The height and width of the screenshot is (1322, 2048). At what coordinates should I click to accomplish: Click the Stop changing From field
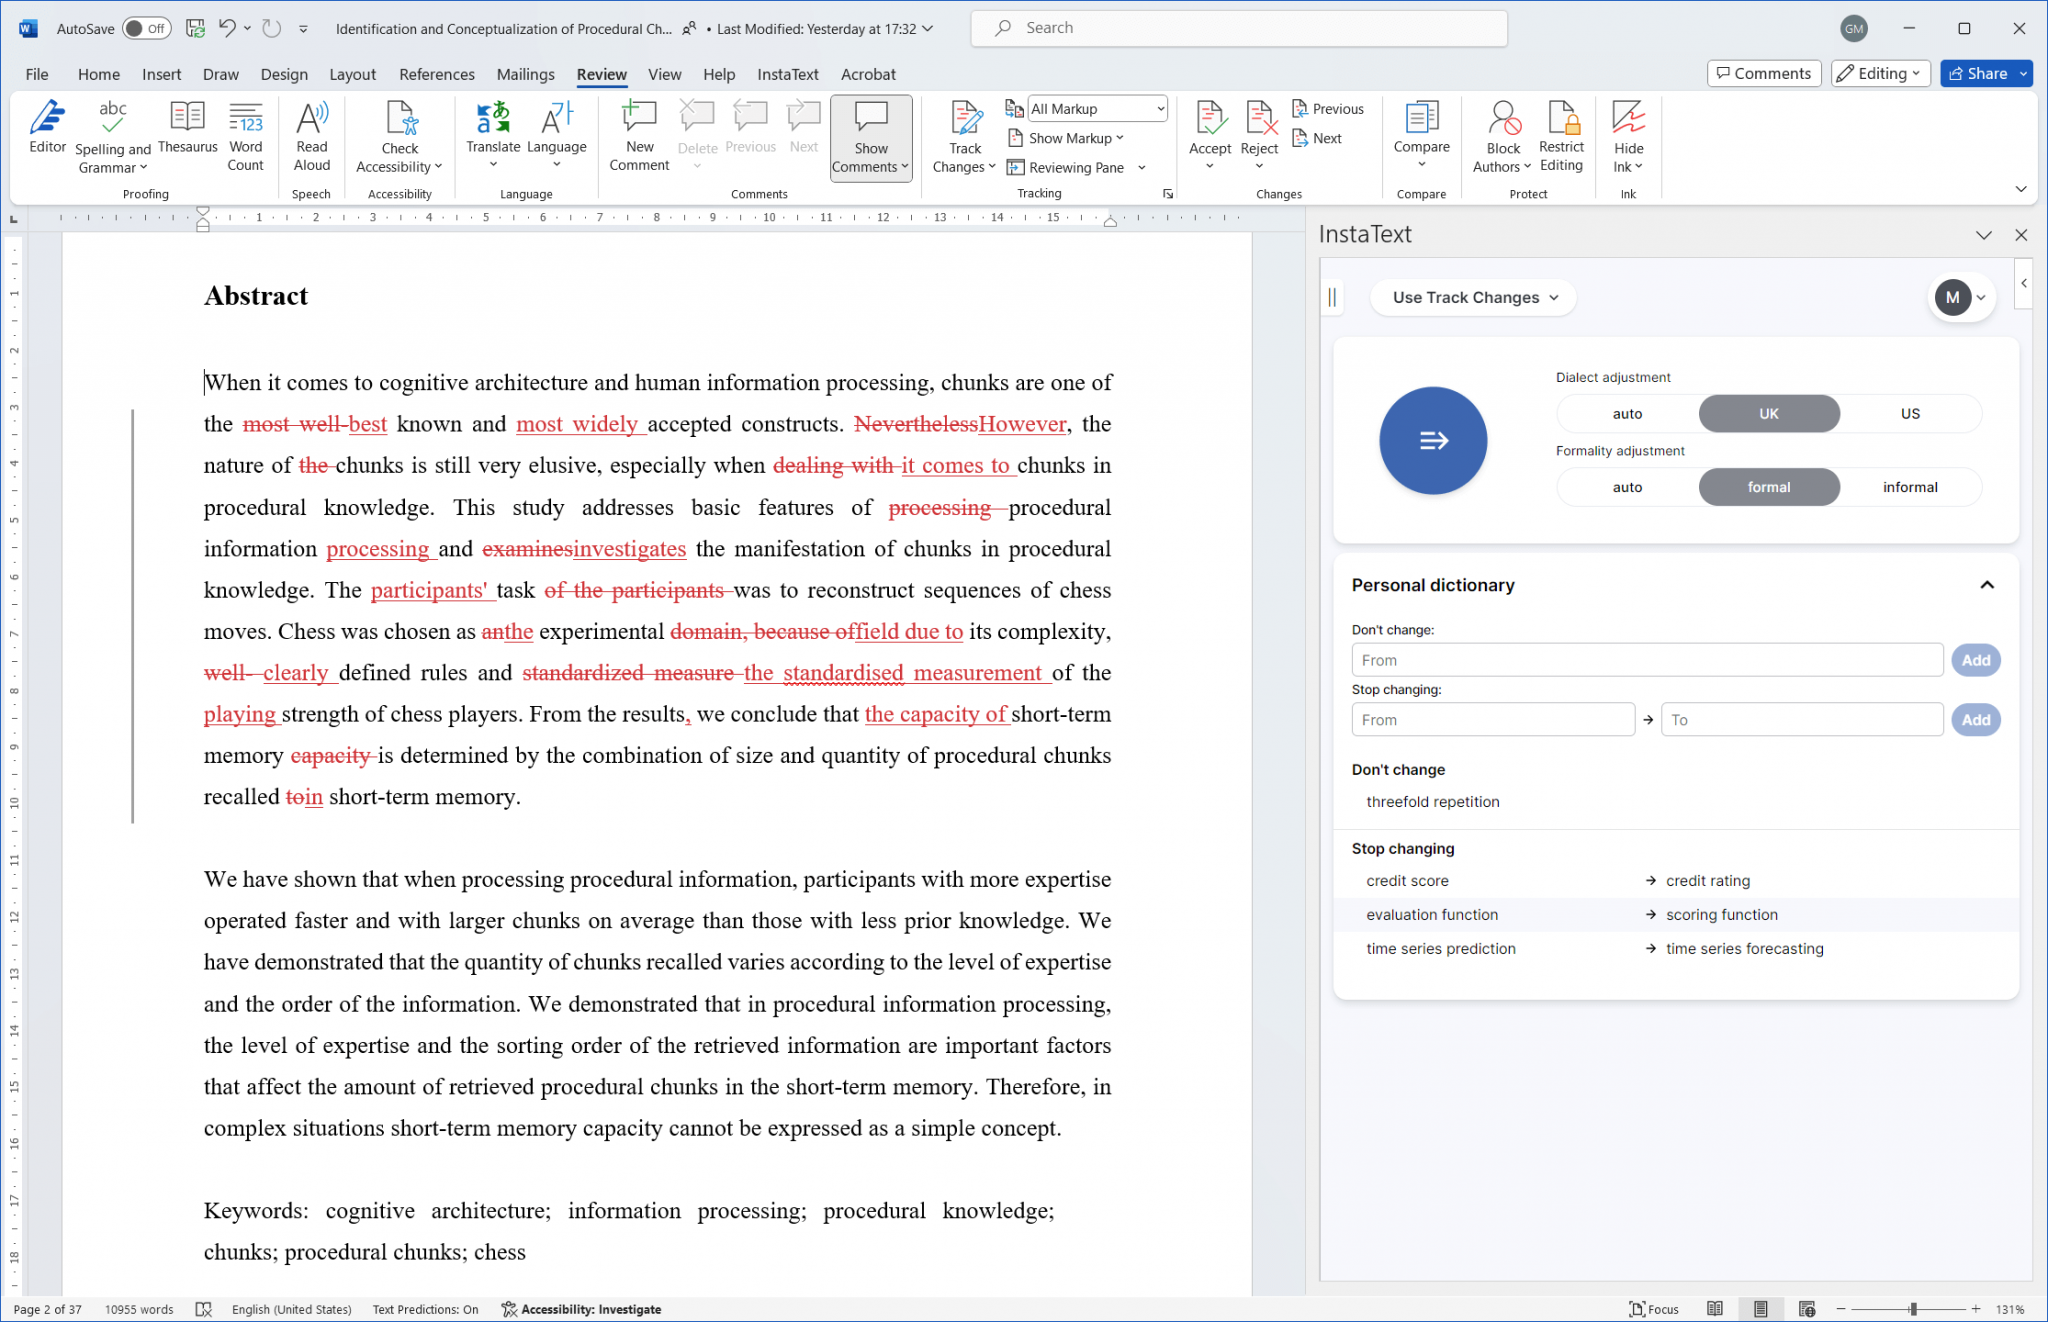coord(1493,719)
